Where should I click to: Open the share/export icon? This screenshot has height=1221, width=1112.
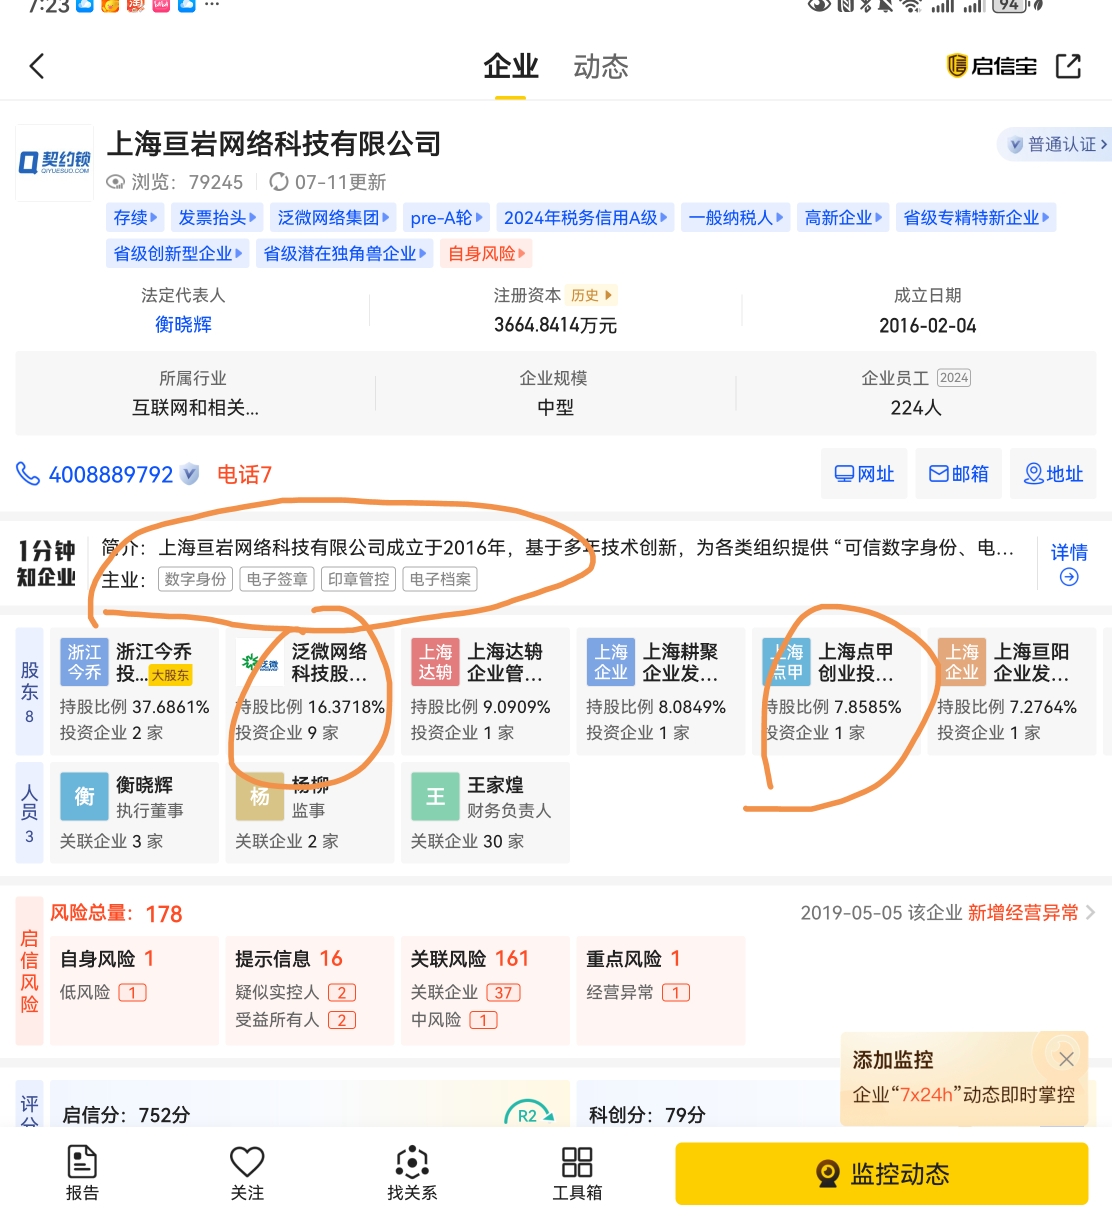1068,66
